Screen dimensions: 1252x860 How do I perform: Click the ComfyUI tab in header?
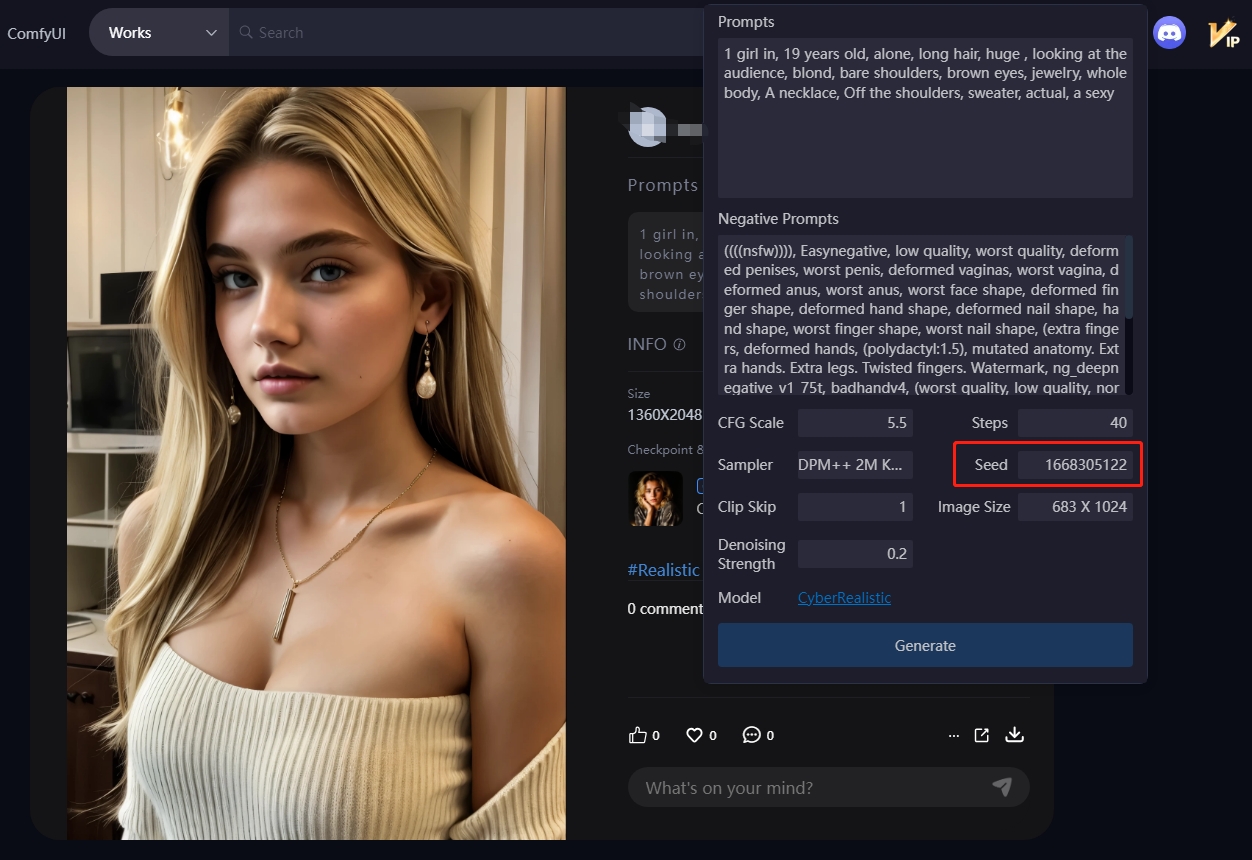37,33
